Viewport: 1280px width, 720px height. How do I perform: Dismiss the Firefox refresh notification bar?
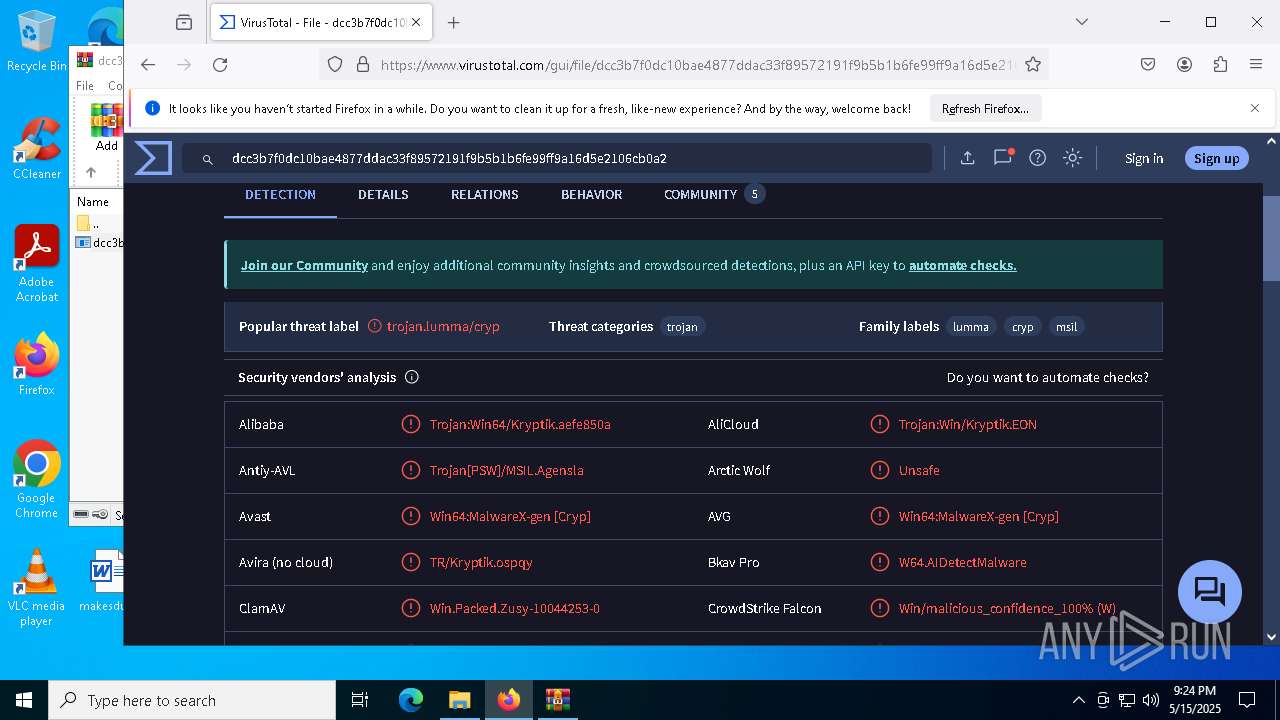click(x=1255, y=108)
